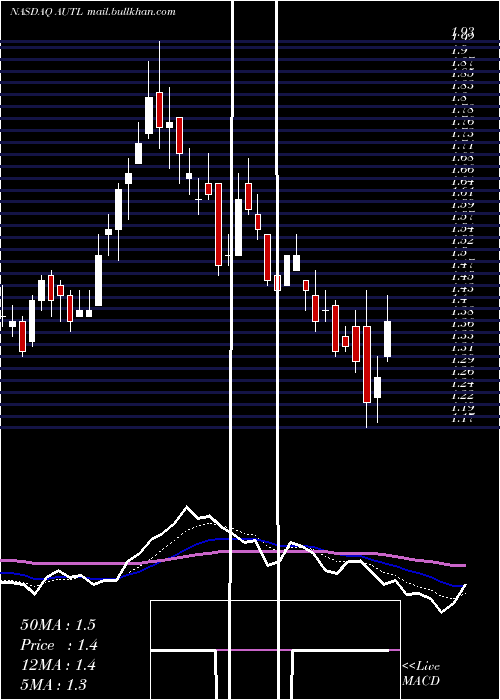Click the 1.29 price axis label

coord(463,360)
